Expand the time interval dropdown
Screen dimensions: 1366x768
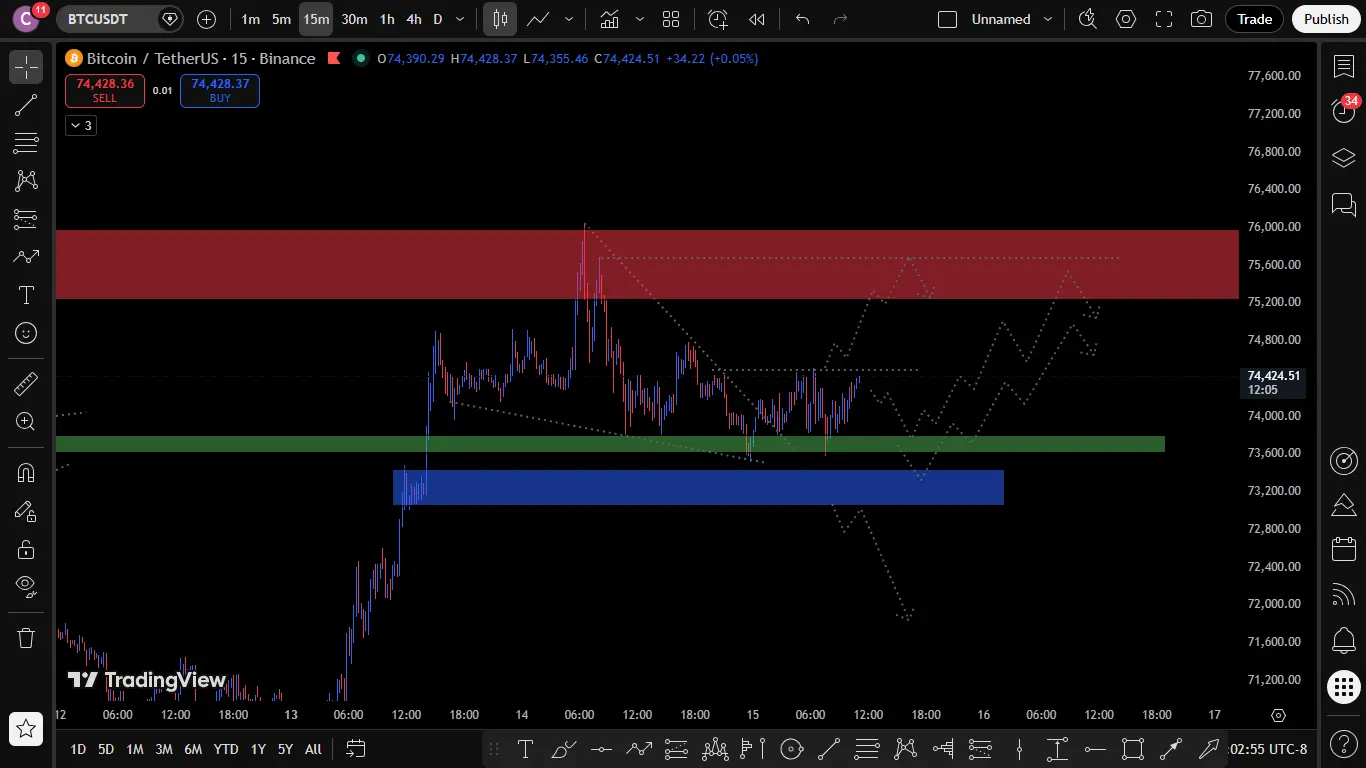[x=460, y=19]
